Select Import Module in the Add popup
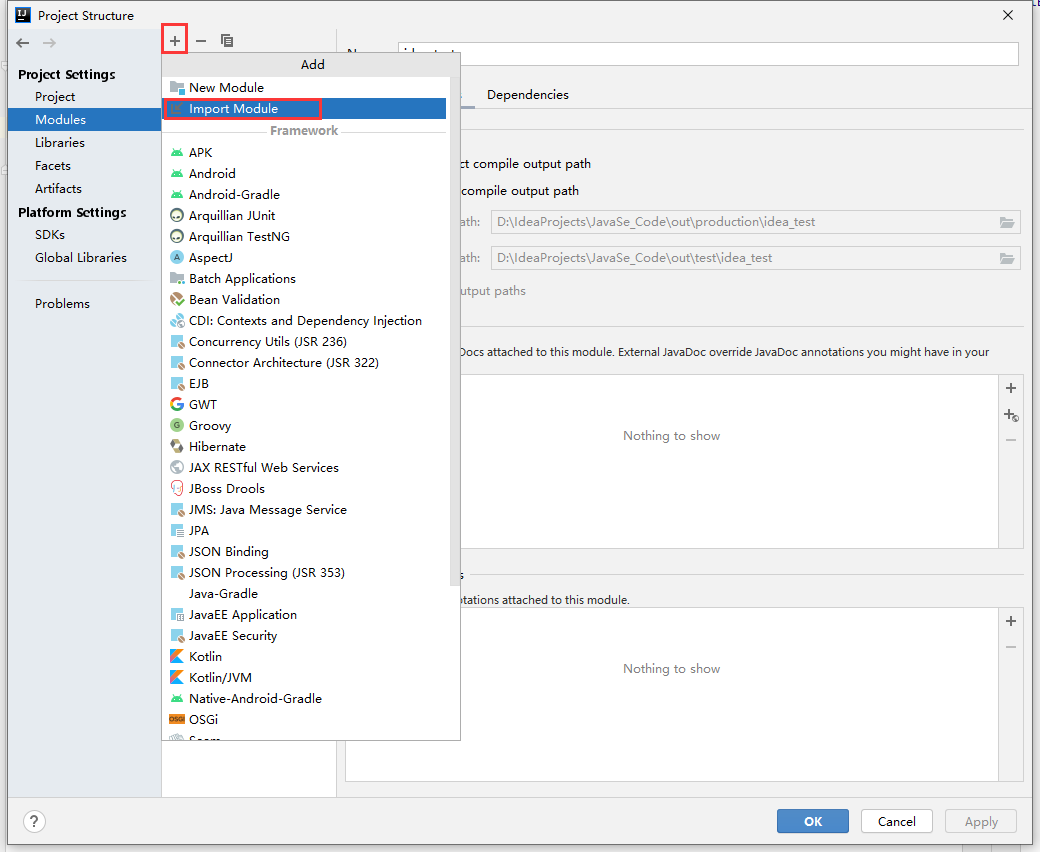1040x852 pixels. [233, 109]
